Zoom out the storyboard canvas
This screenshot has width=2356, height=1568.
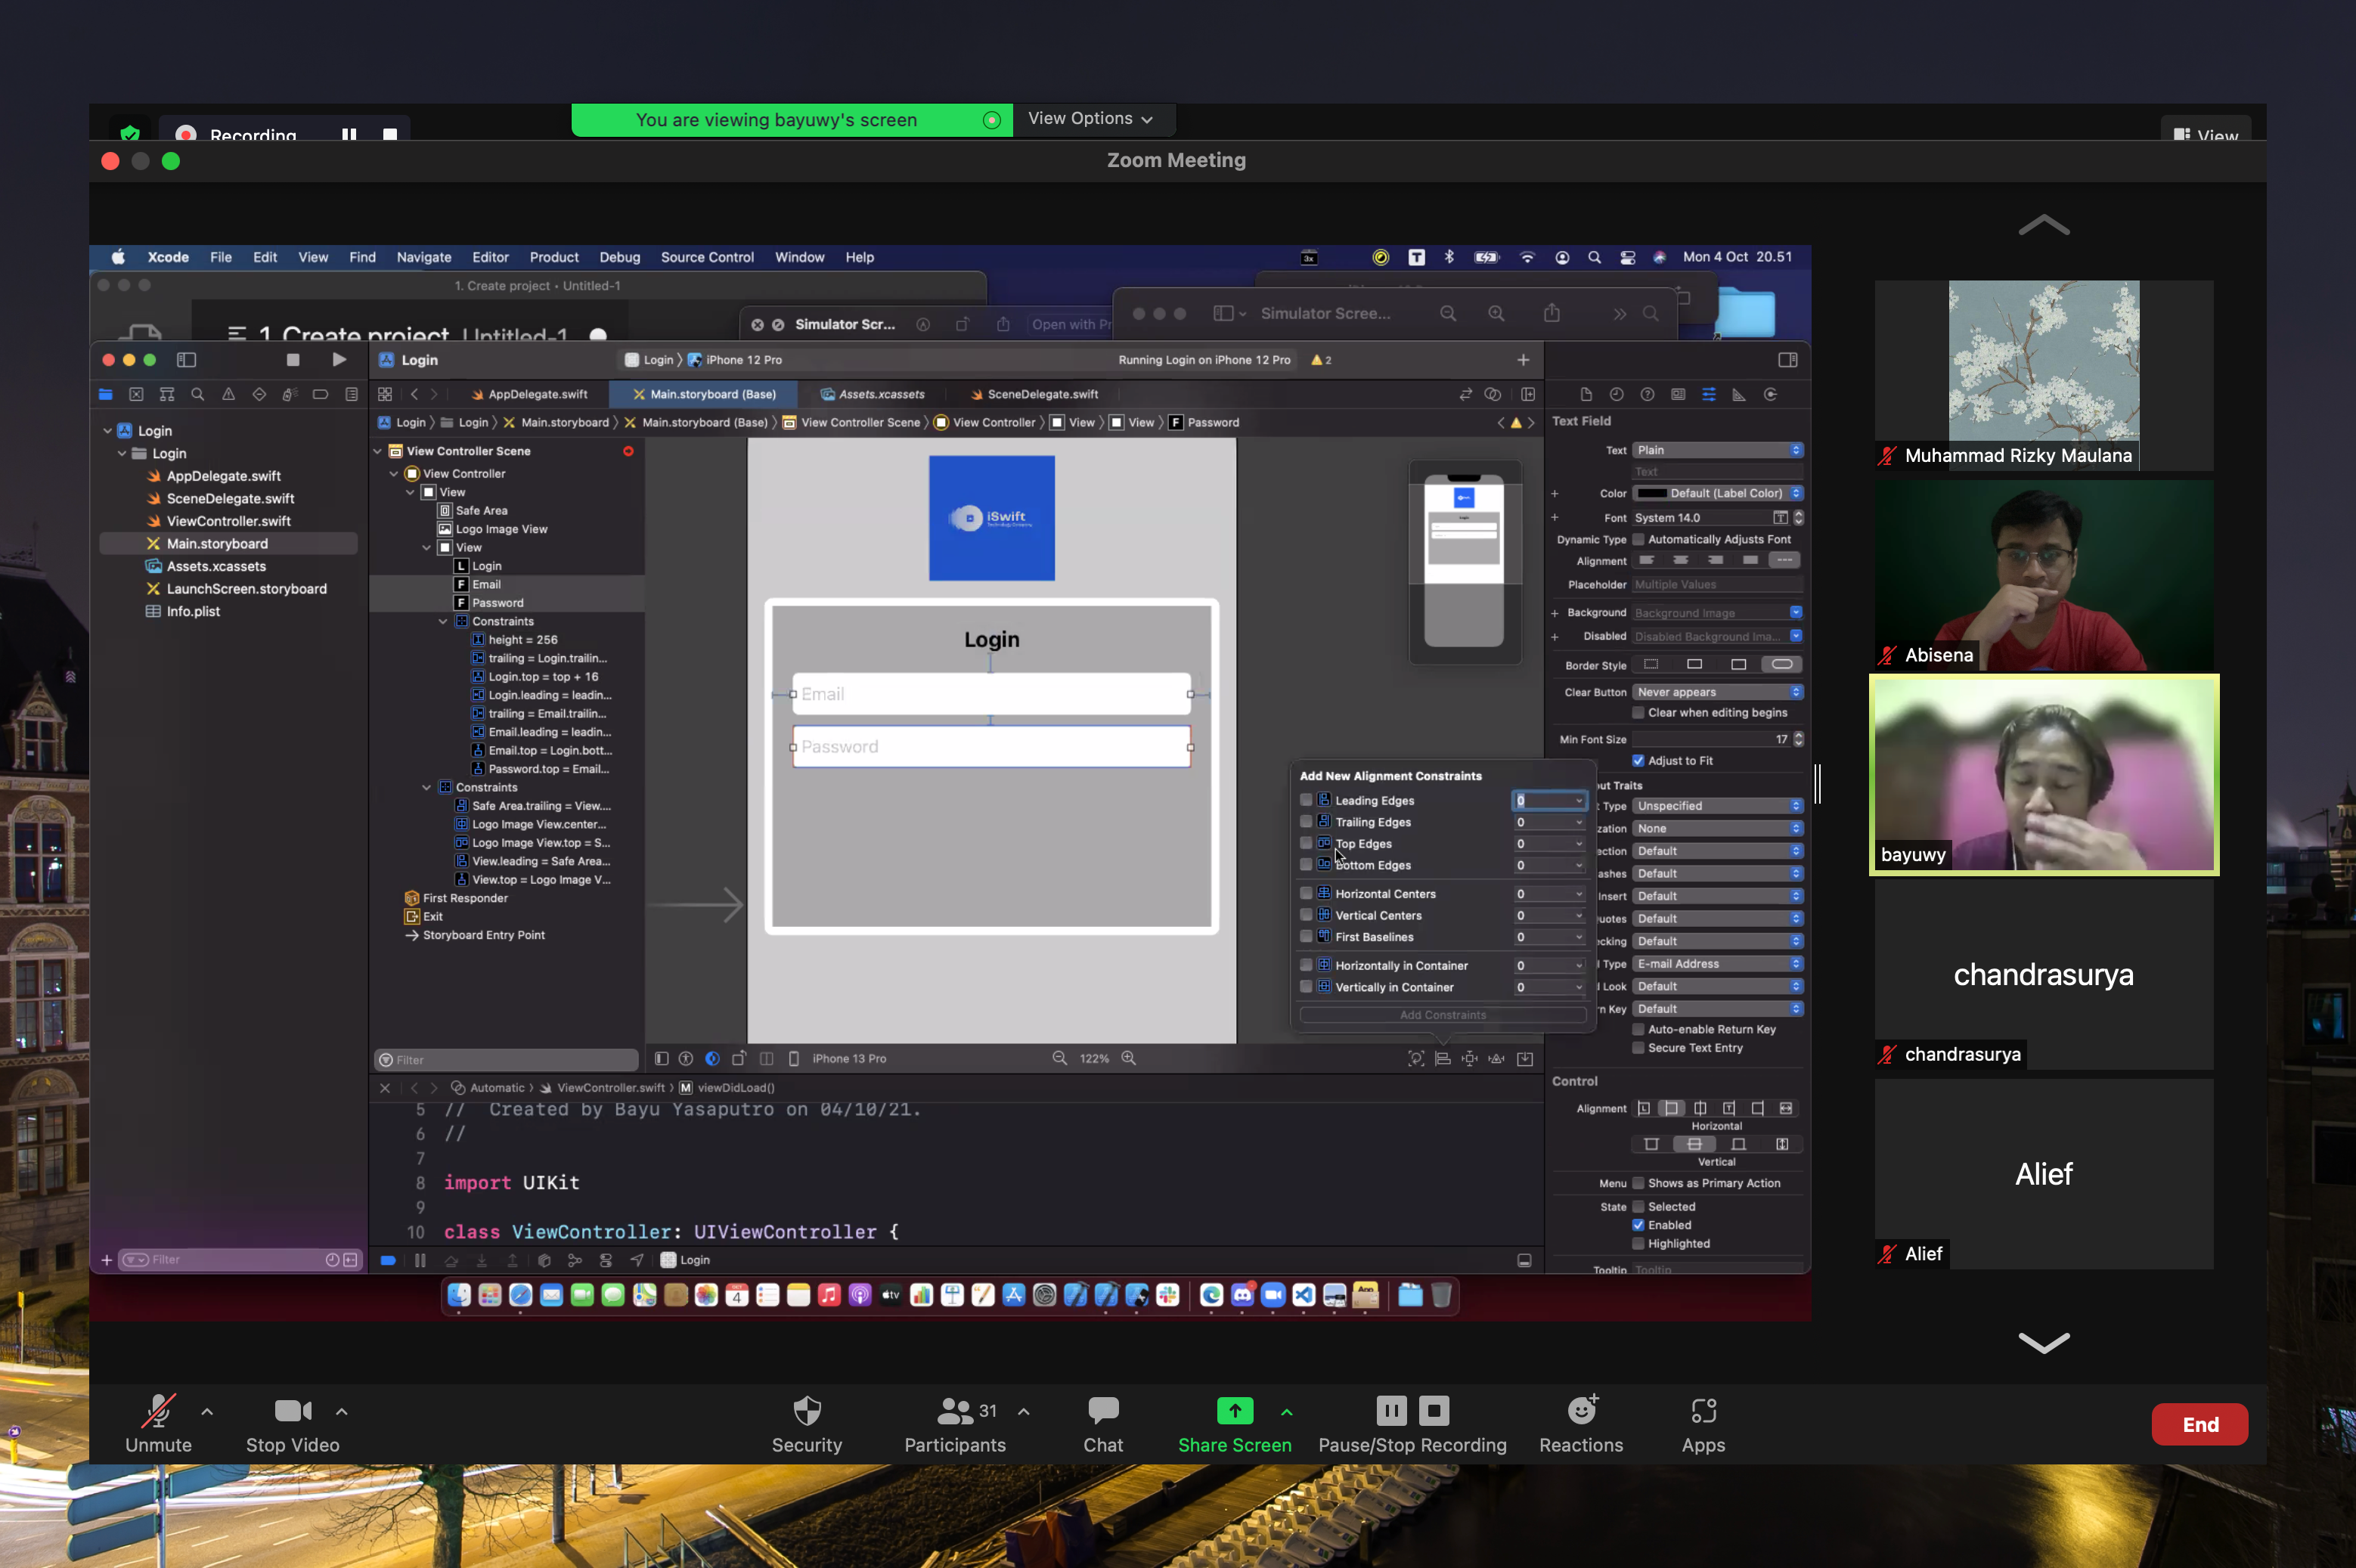coord(1059,1058)
